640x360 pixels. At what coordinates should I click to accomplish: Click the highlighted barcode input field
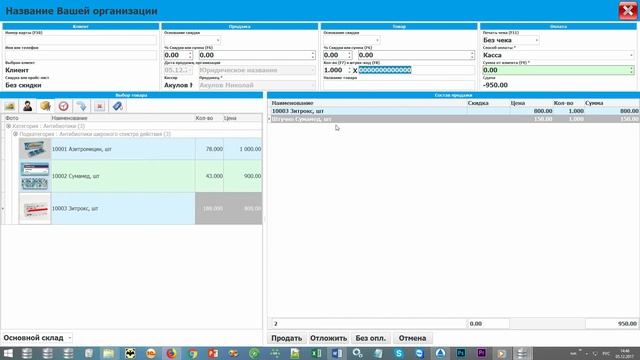tap(416, 70)
